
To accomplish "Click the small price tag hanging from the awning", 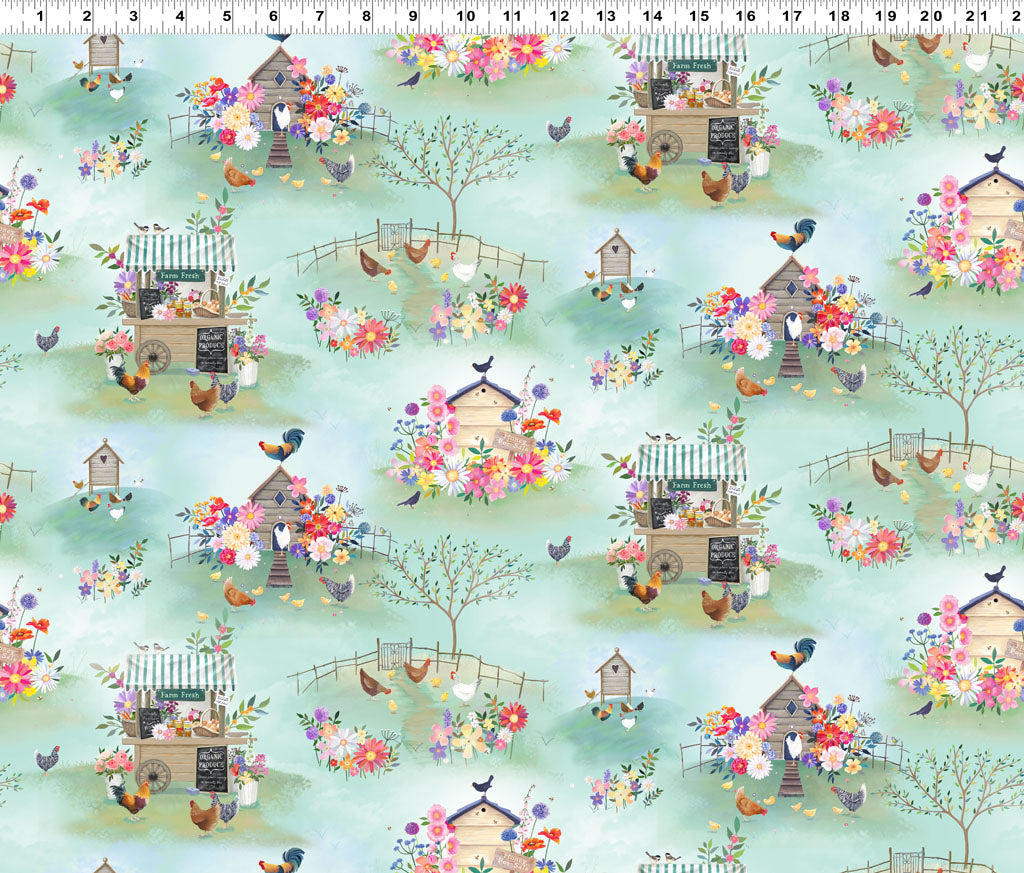I will pyautogui.click(x=222, y=279).
